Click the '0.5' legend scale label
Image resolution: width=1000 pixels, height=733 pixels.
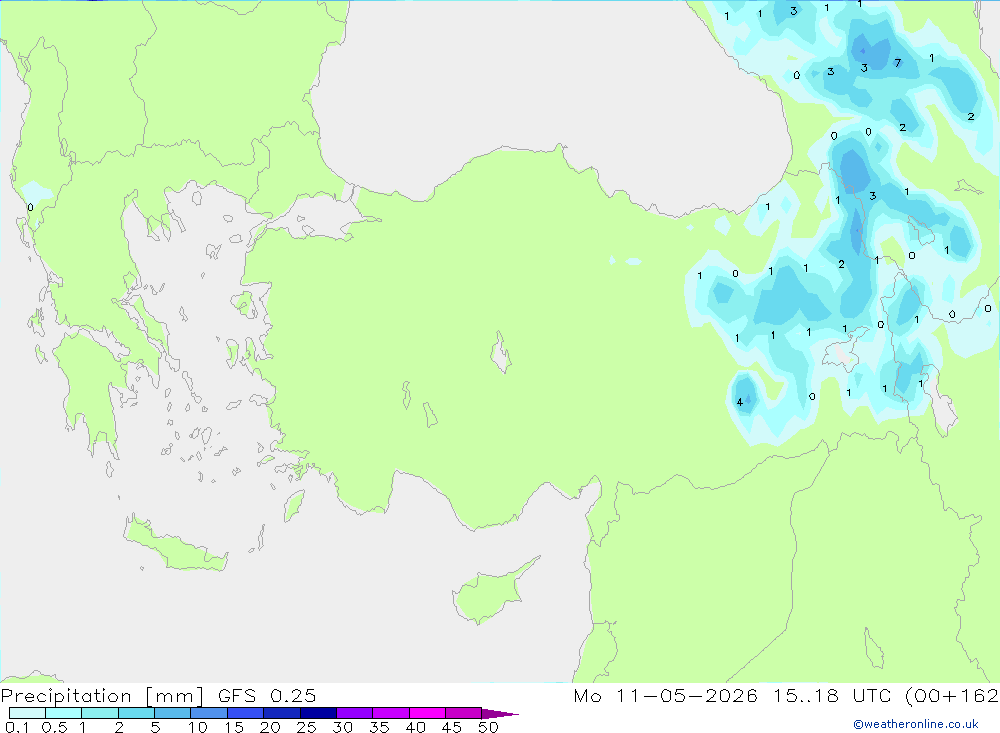coord(54,727)
